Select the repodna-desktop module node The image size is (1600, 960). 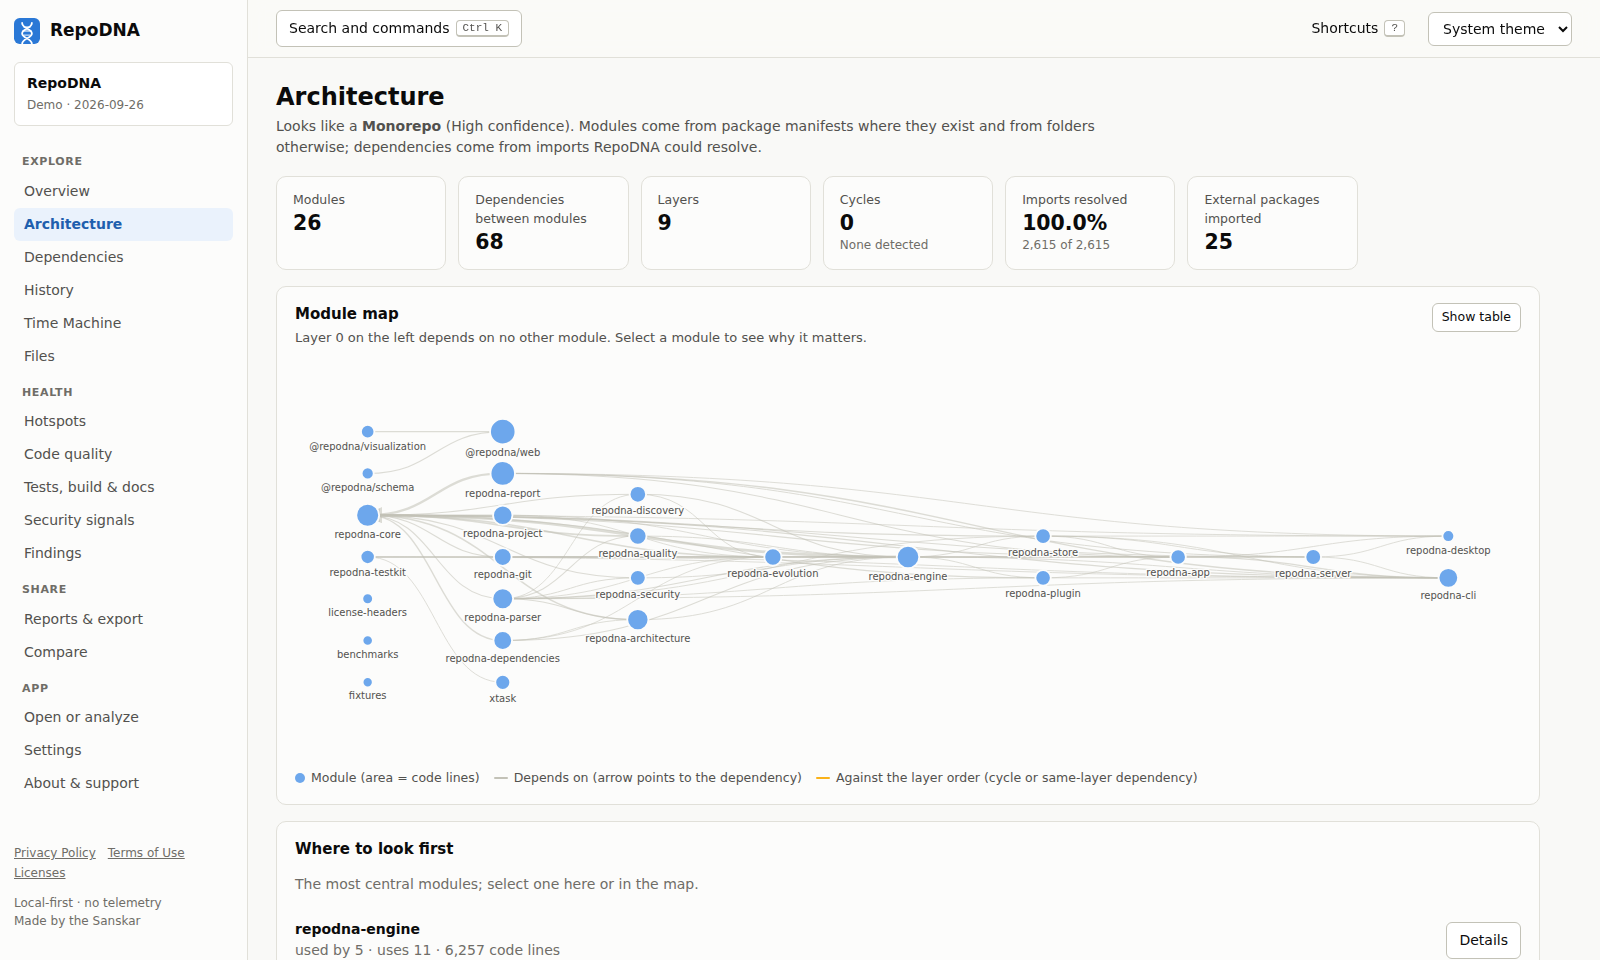tap(1448, 536)
